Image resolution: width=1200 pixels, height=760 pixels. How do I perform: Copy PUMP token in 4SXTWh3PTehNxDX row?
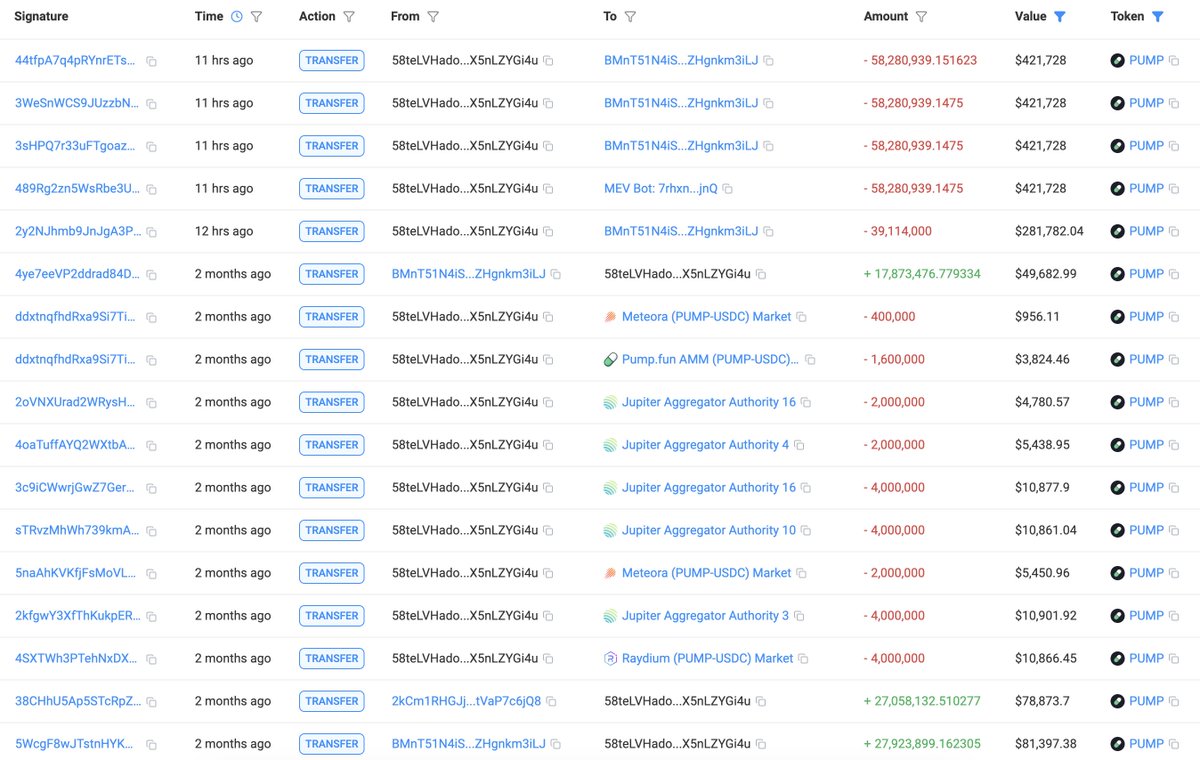(1174, 659)
